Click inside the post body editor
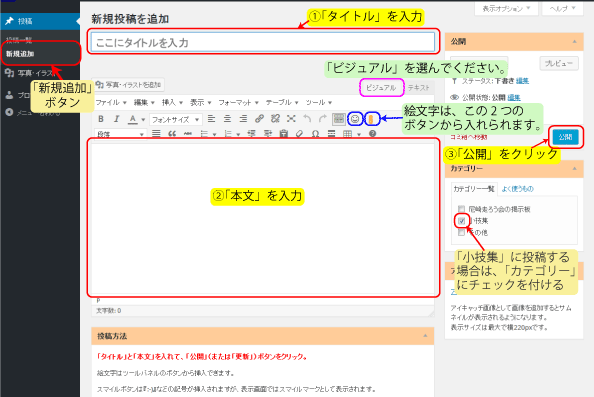Screen dimensions: 594x397 point(263,219)
